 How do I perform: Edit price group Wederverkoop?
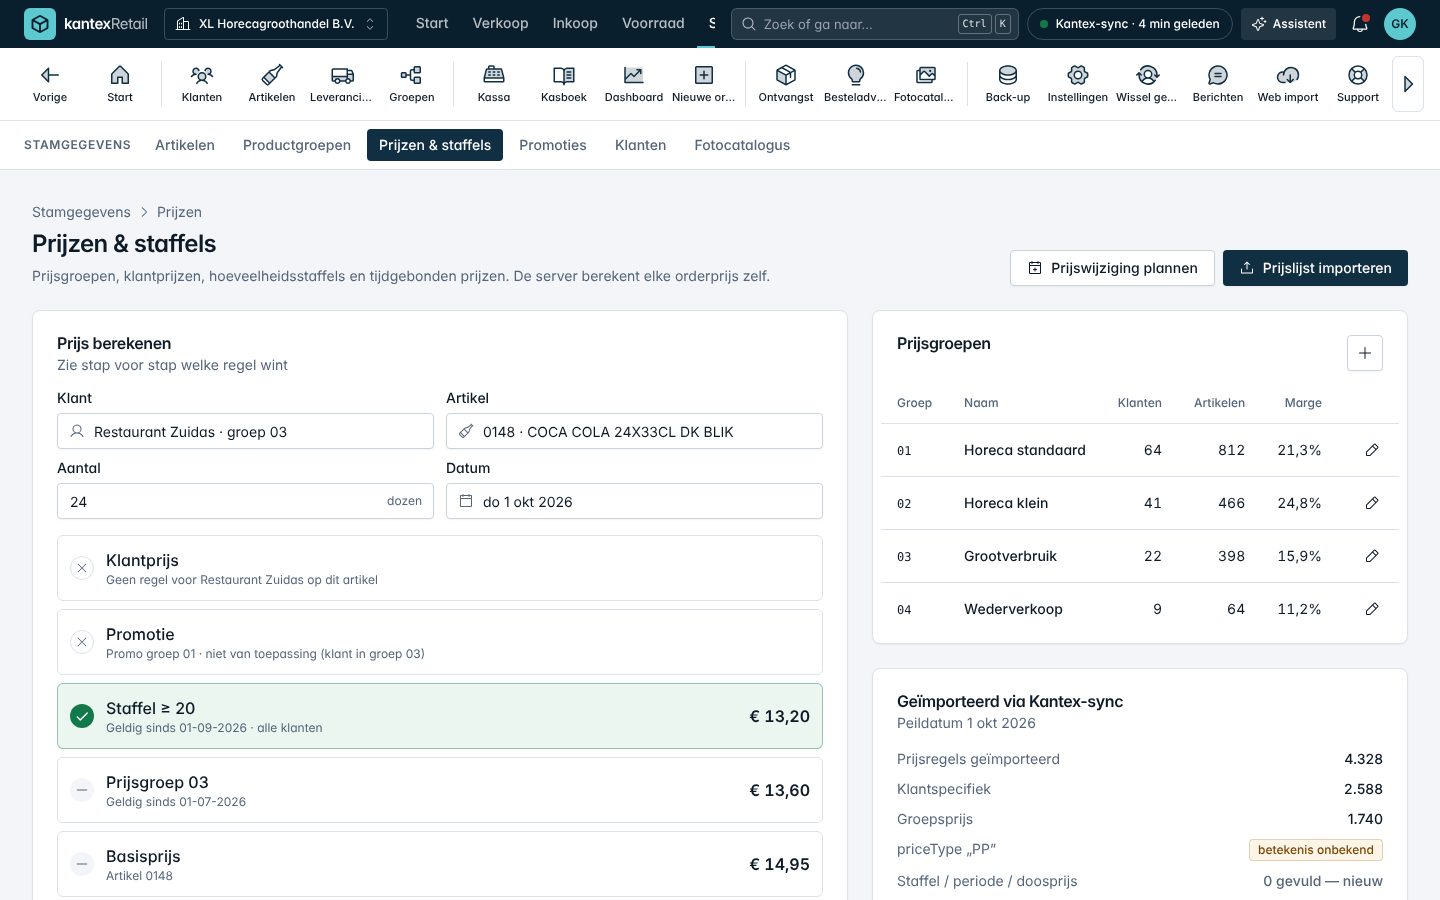[1372, 609]
